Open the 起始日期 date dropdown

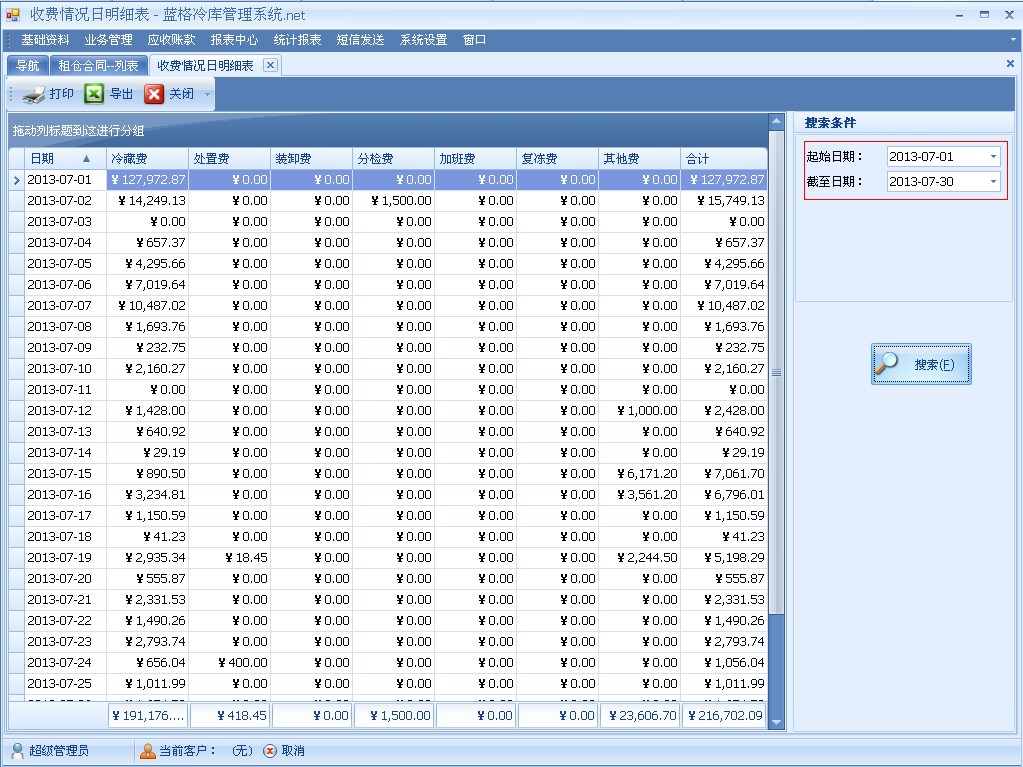pos(992,157)
